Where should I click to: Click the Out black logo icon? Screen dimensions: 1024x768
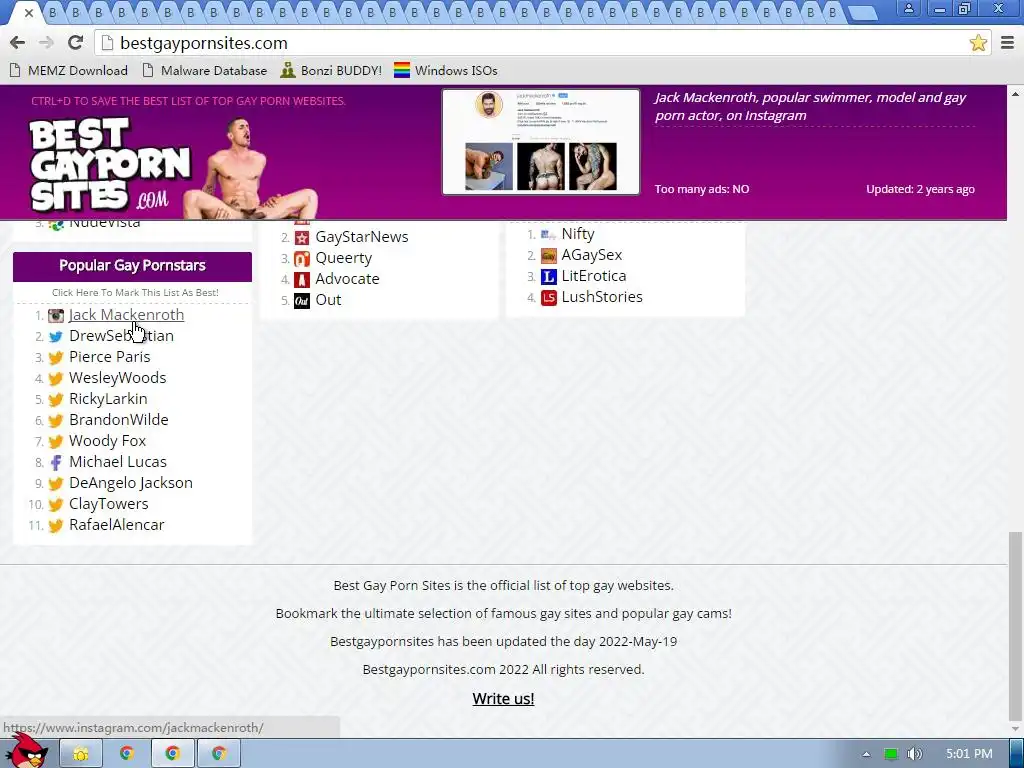point(302,301)
